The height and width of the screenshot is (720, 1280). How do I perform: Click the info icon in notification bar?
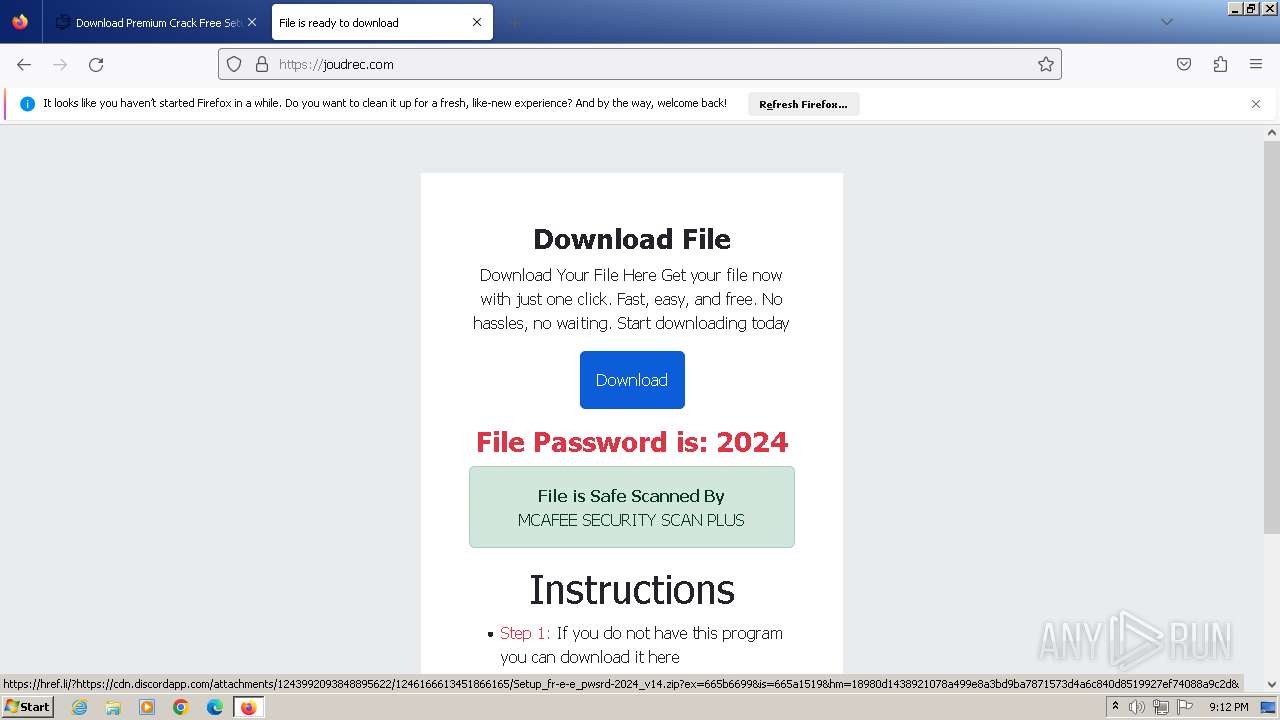pos(27,104)
